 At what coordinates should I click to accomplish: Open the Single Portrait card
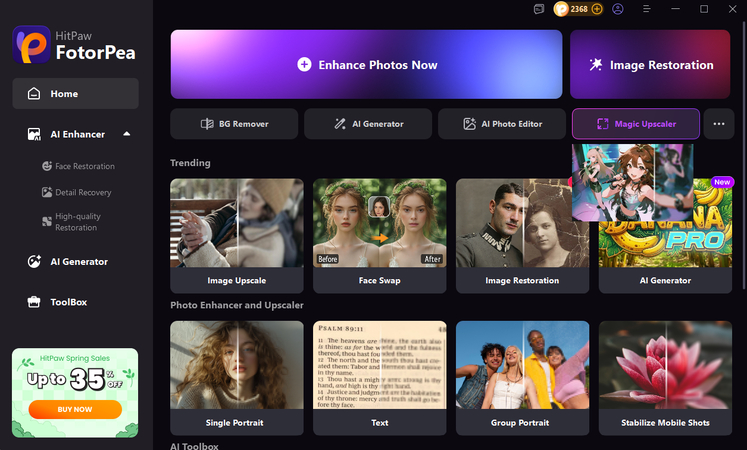click(237, 378)
